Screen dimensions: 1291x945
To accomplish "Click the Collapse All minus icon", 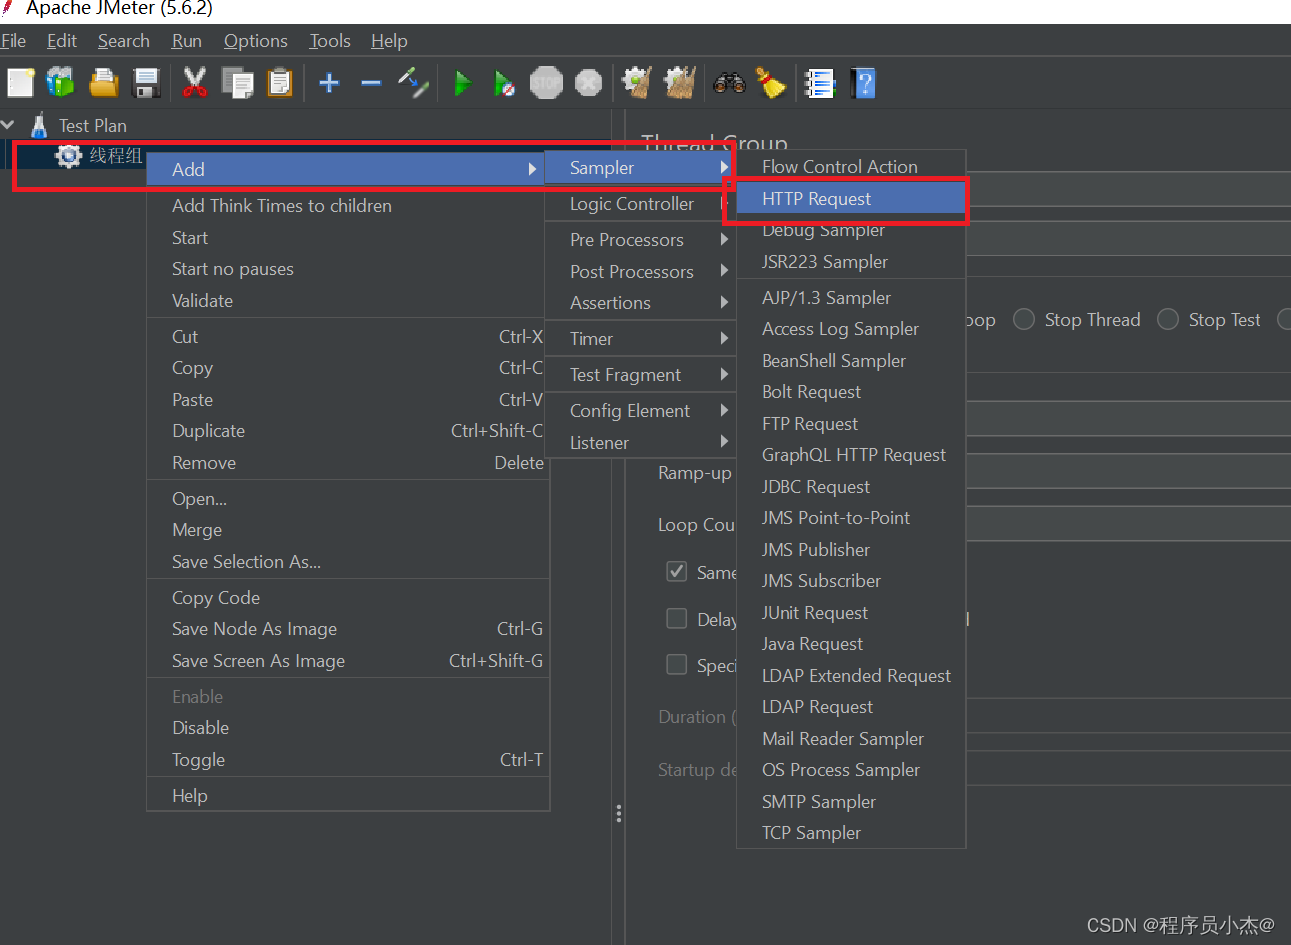I will [x=371, y=83].
